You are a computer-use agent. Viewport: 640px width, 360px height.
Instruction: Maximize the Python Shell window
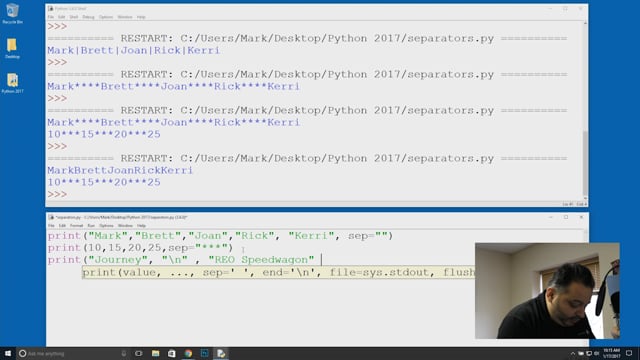(565, 8)
